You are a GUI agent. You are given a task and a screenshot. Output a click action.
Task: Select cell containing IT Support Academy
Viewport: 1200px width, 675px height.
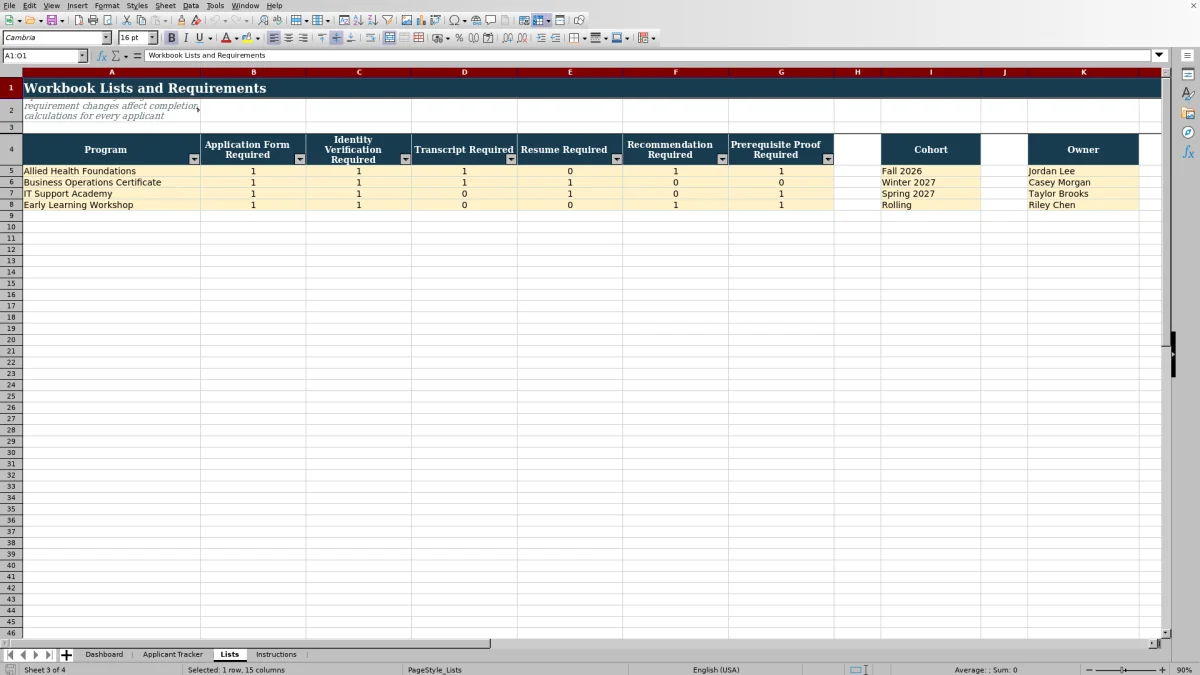click(111, 194)
